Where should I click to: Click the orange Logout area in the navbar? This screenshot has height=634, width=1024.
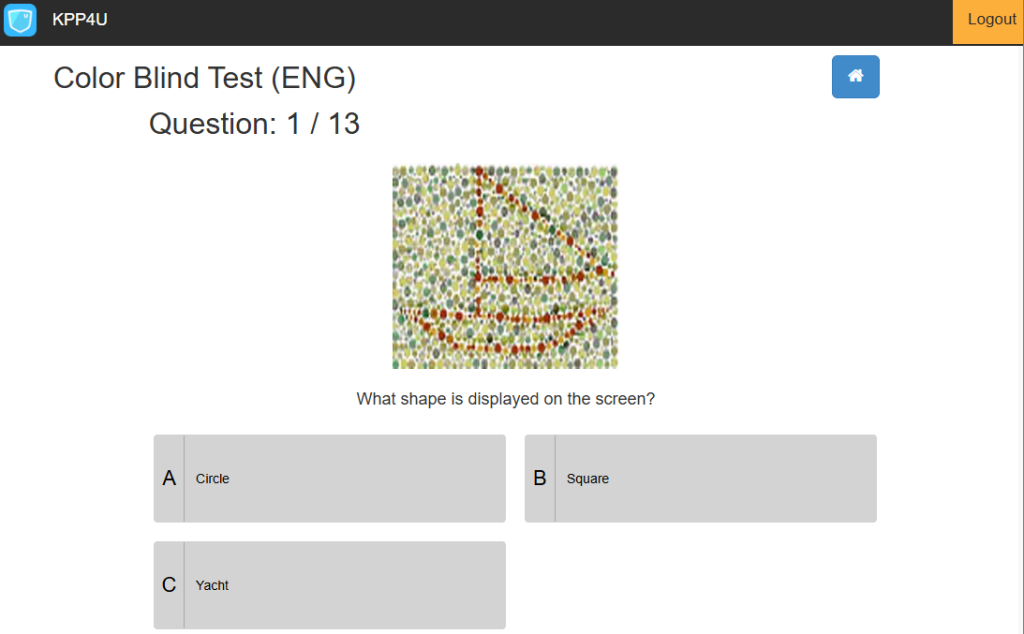(990, 19)
